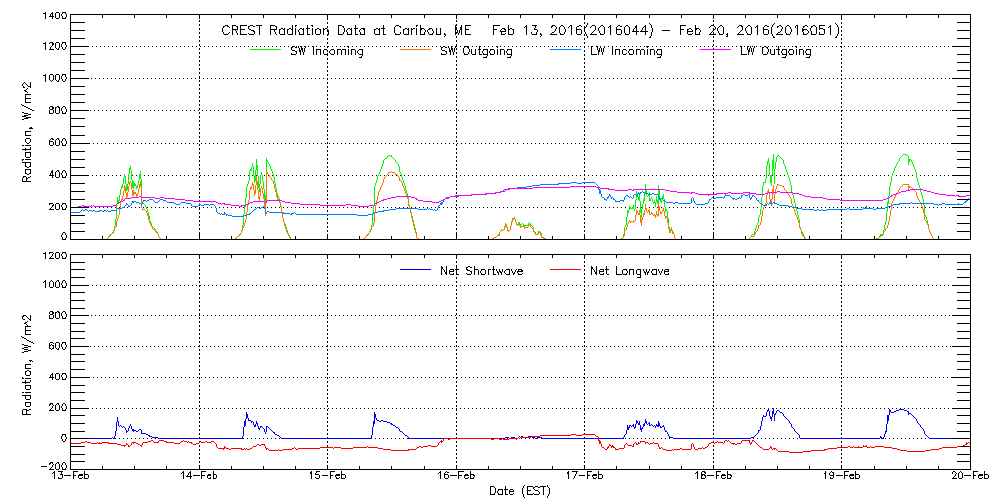Click the 20-Feb date tick label
The image size is (1000, 500).
point(968,477)
